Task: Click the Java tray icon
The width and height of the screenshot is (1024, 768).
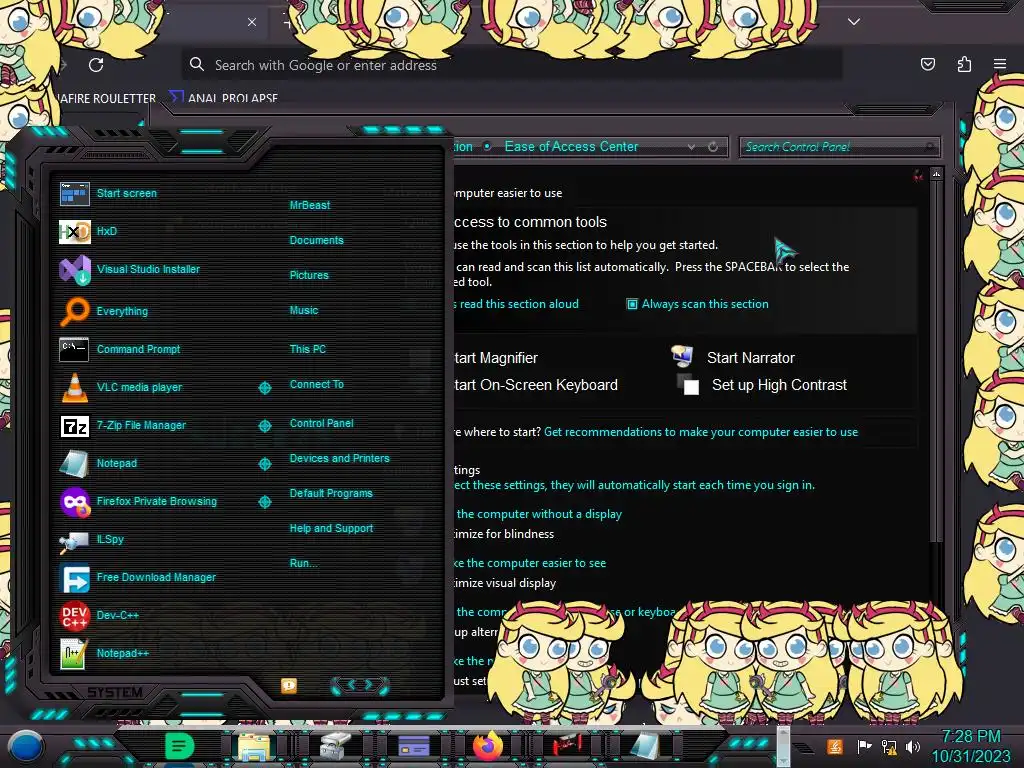Action: tap(835, 746)
